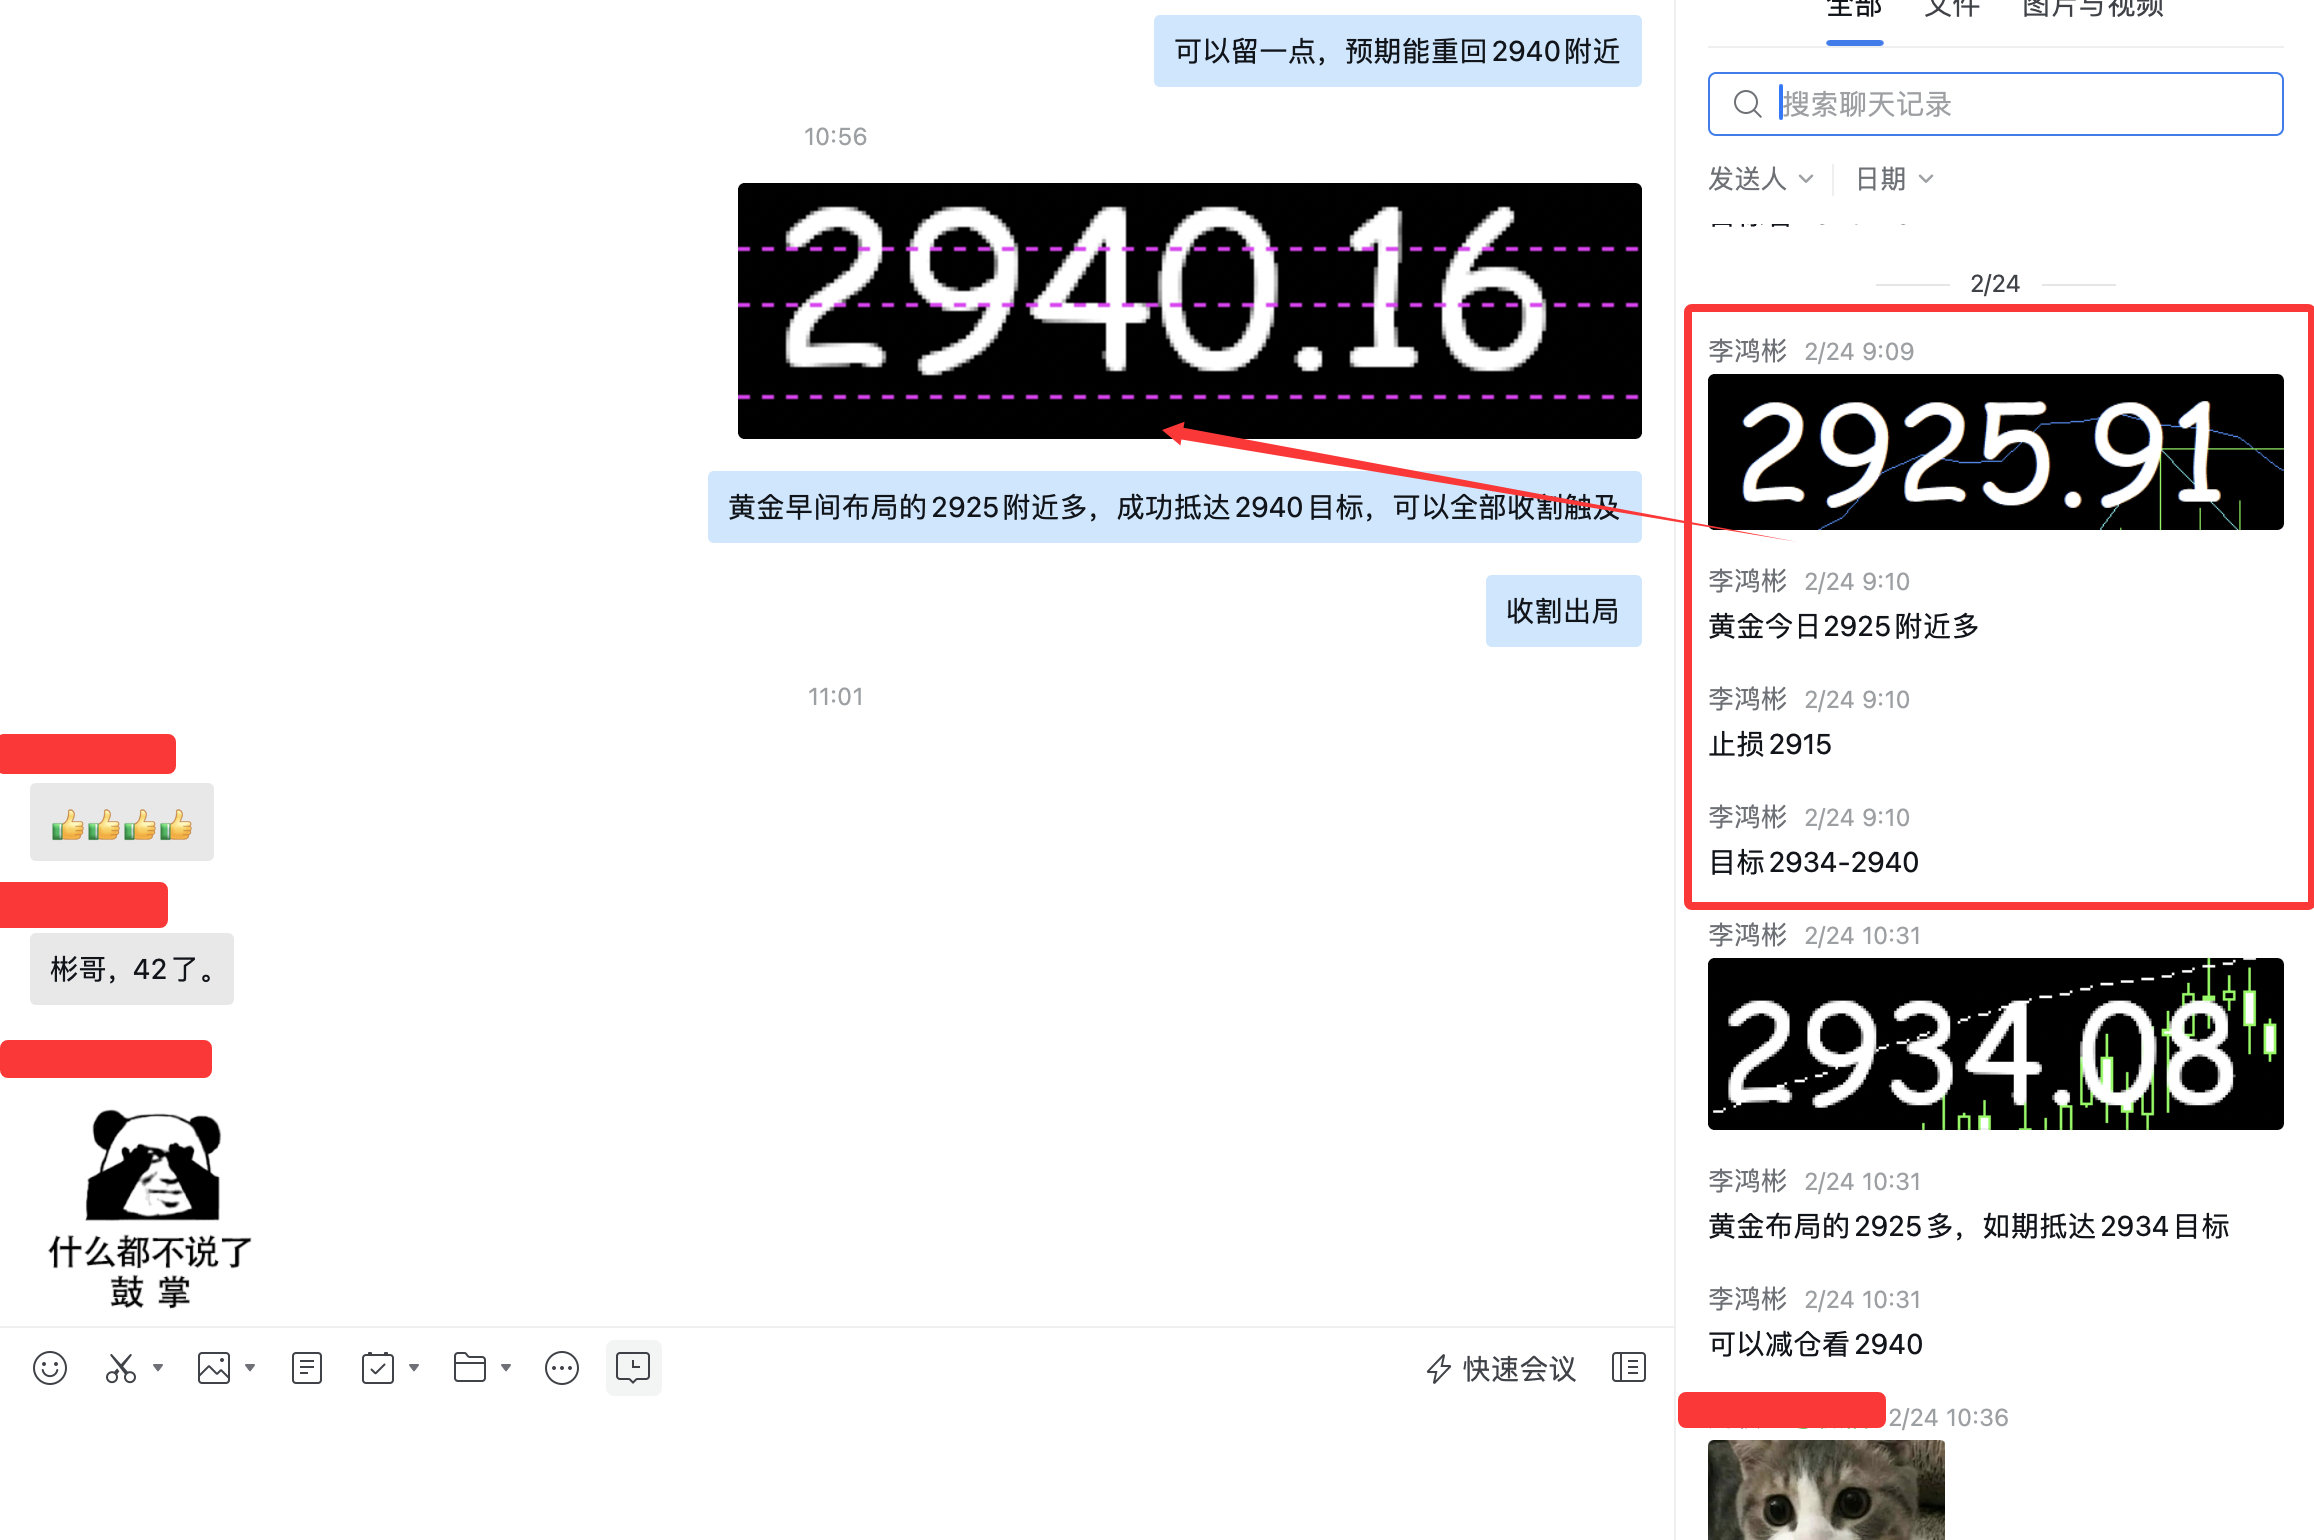Switch to the 图片与视频 tab

point(2092,10)
